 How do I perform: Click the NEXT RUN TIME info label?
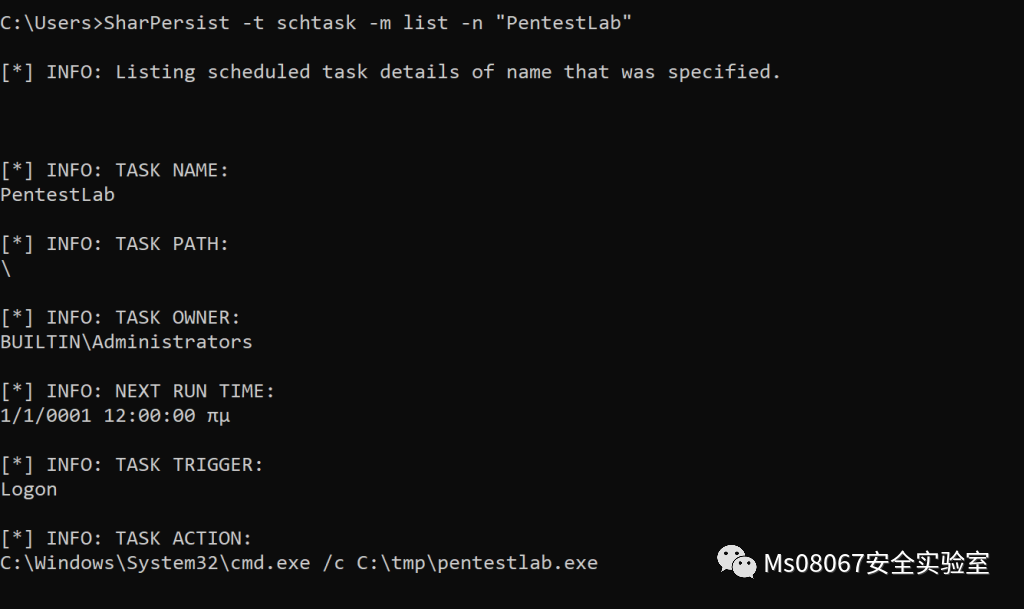coord(138,391)
